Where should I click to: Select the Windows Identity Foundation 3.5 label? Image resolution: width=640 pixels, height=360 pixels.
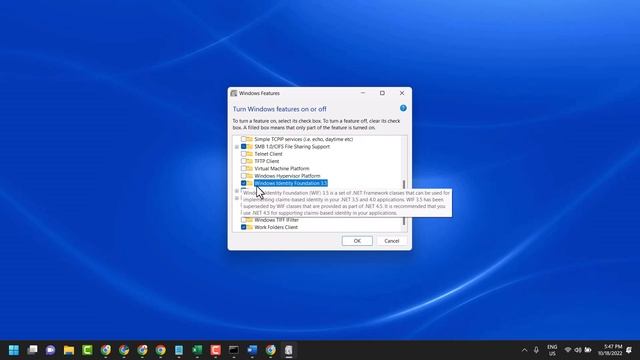pyautogui.click(x=291, y=183)
